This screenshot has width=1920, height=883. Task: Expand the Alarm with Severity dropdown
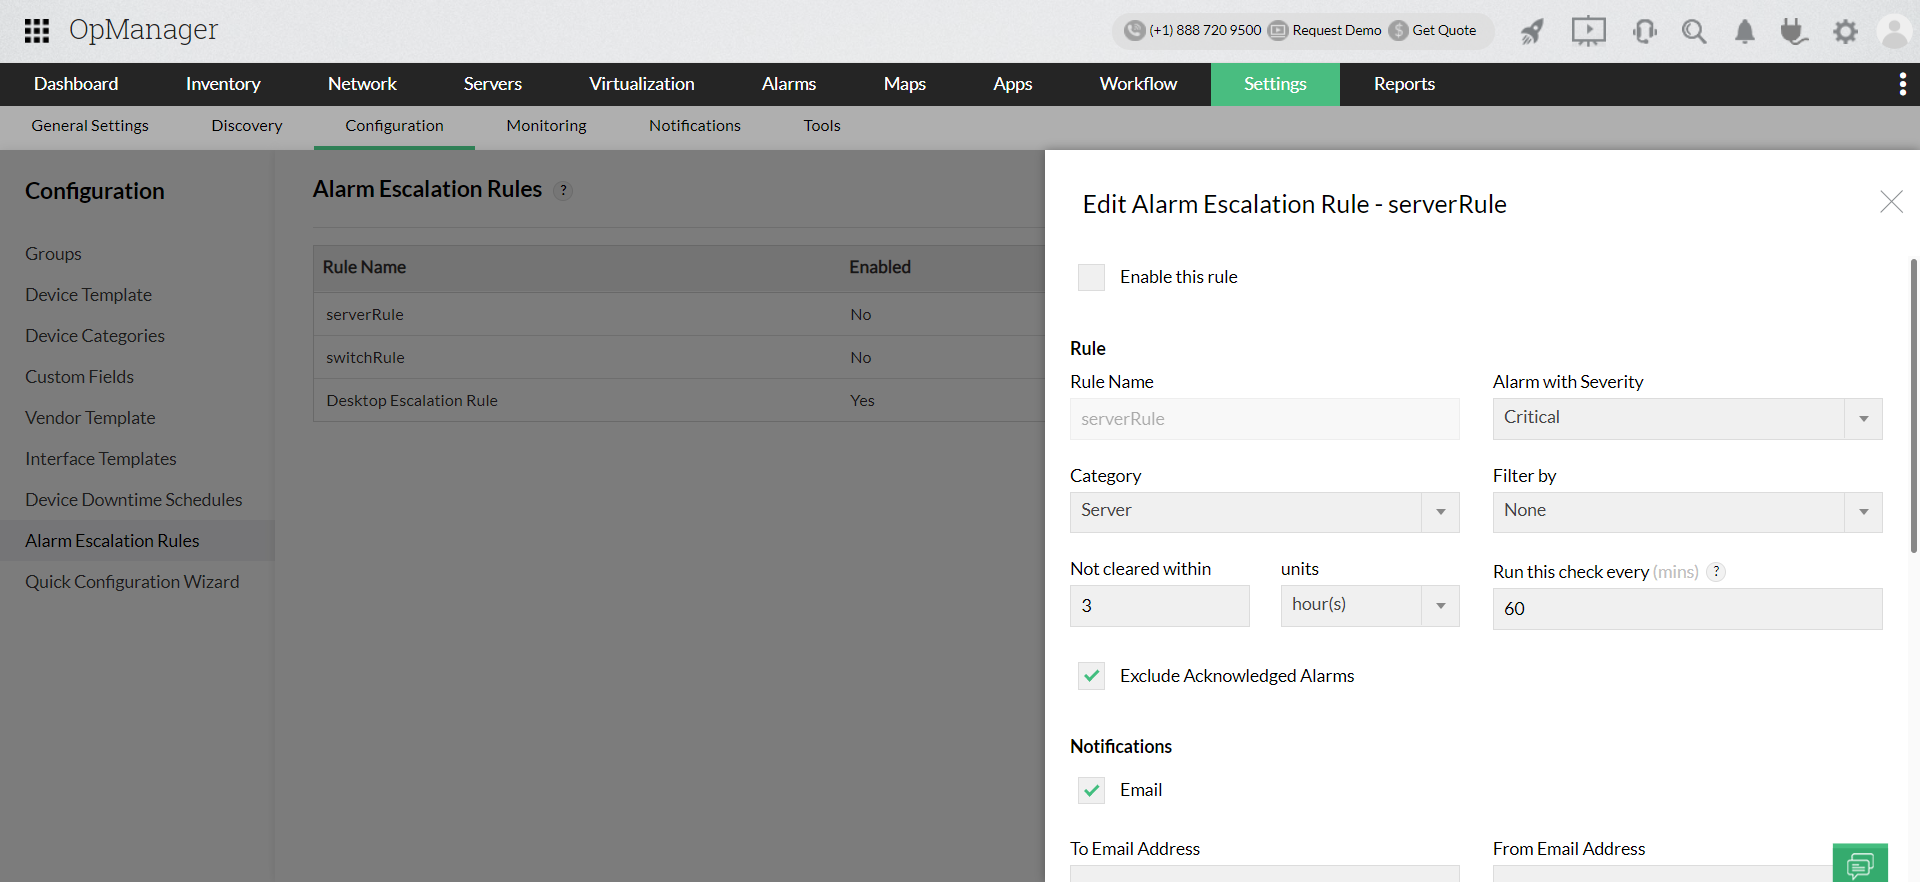pyautogui.click(x=1687, y=419)
